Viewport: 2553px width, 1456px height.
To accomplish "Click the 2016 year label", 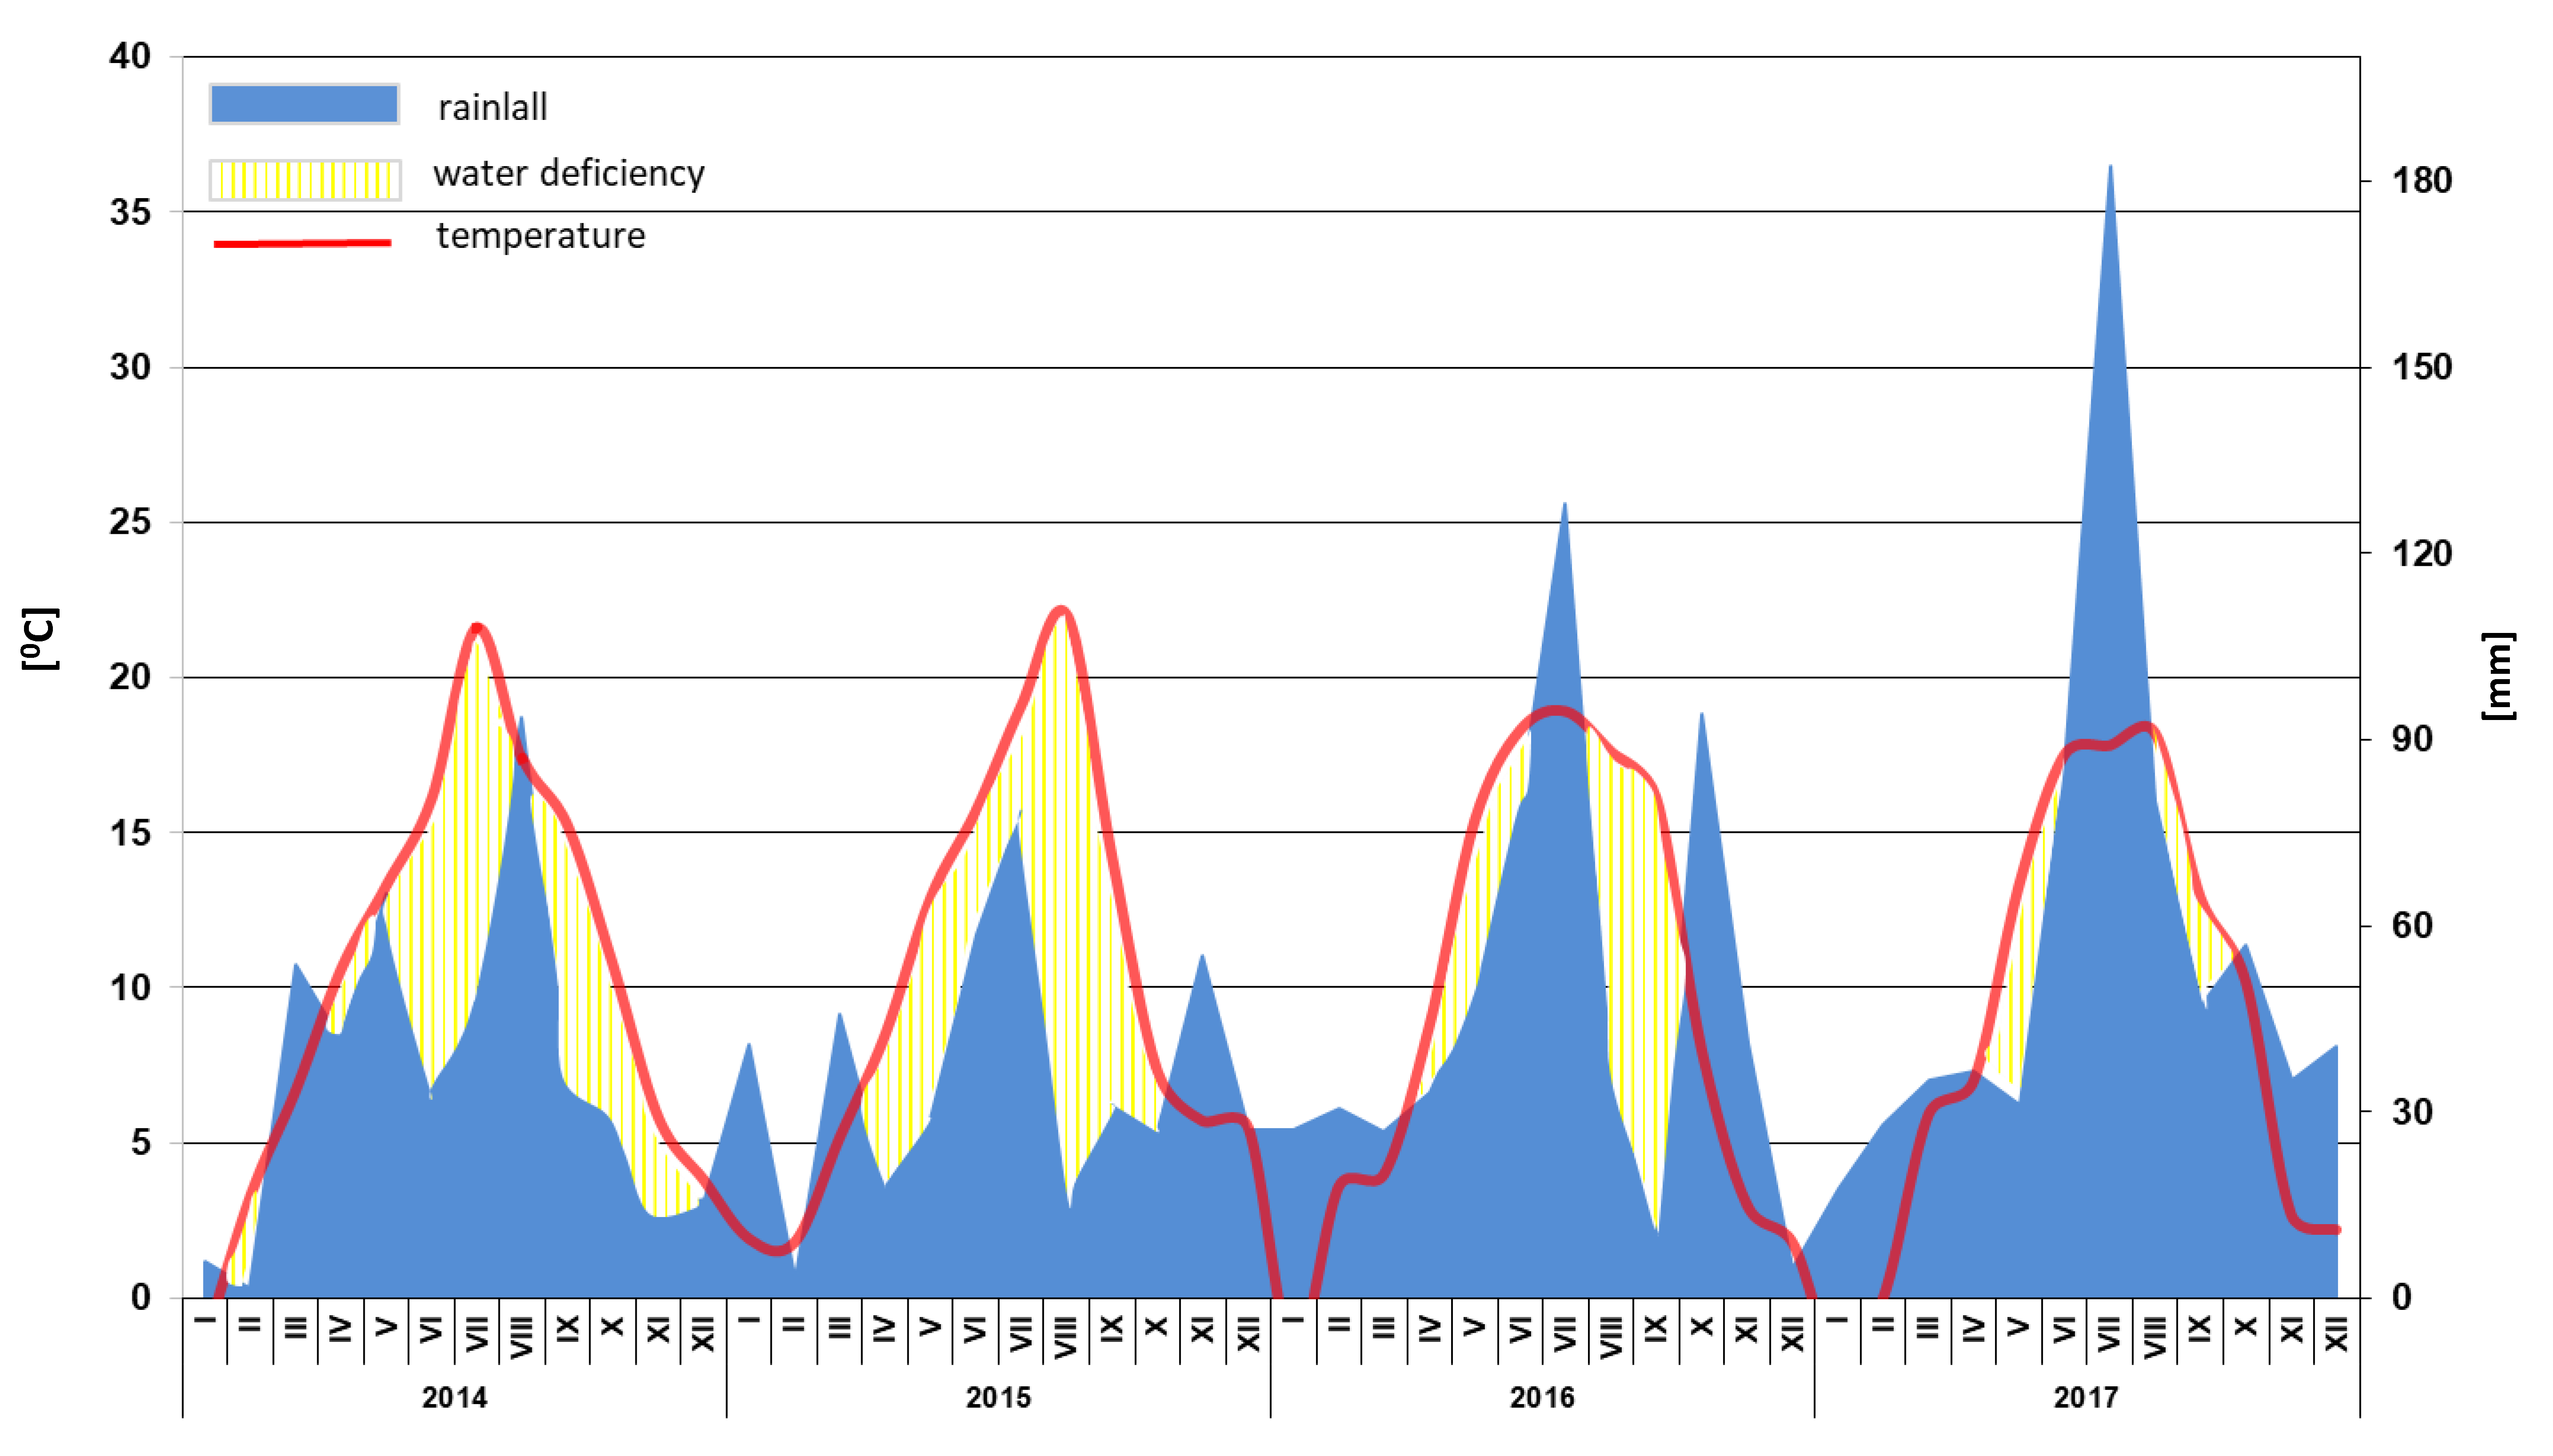I will tap(1542, 1397).
